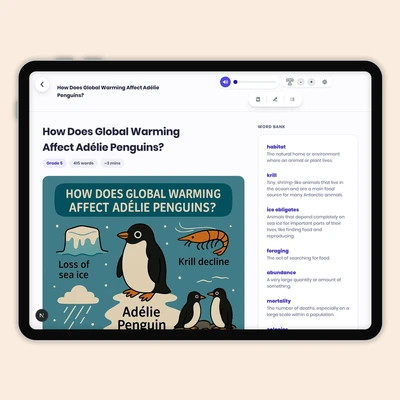400x400 pixels.
Task: Open the list view icon
Action: point(292,99)
